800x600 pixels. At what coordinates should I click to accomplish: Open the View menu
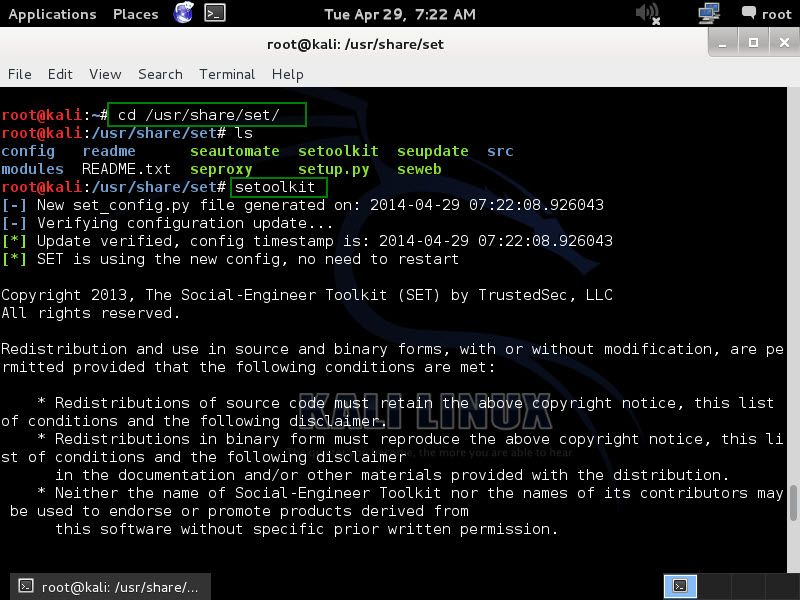(105, 74)
